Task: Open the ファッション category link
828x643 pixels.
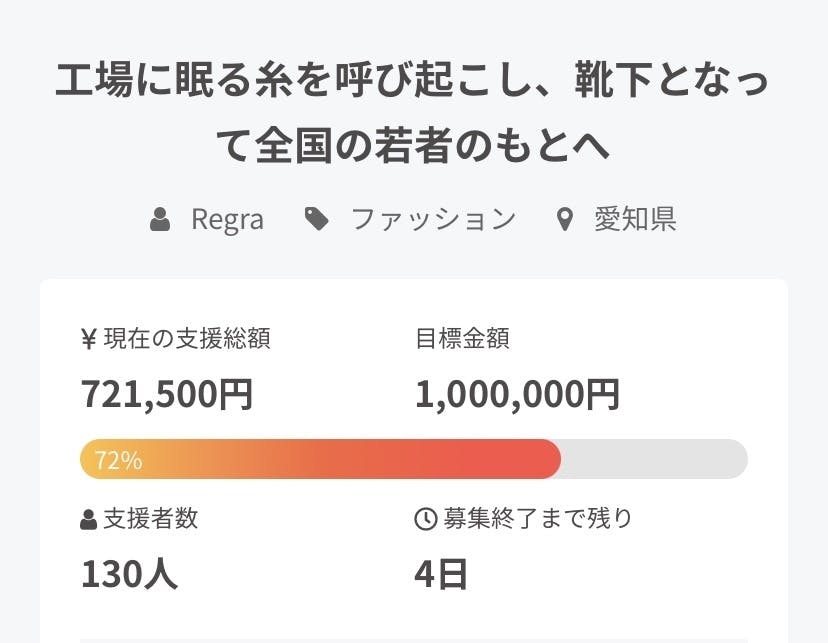Action: click(x=433, y=220)
